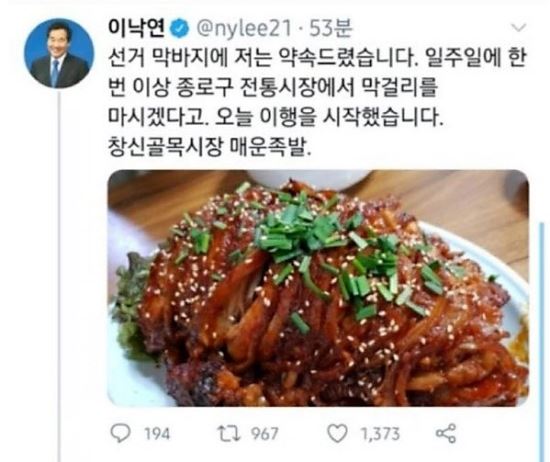550x462 pixels.
Task: Open the 이낙연 display name link
Action: pos(137,28)
